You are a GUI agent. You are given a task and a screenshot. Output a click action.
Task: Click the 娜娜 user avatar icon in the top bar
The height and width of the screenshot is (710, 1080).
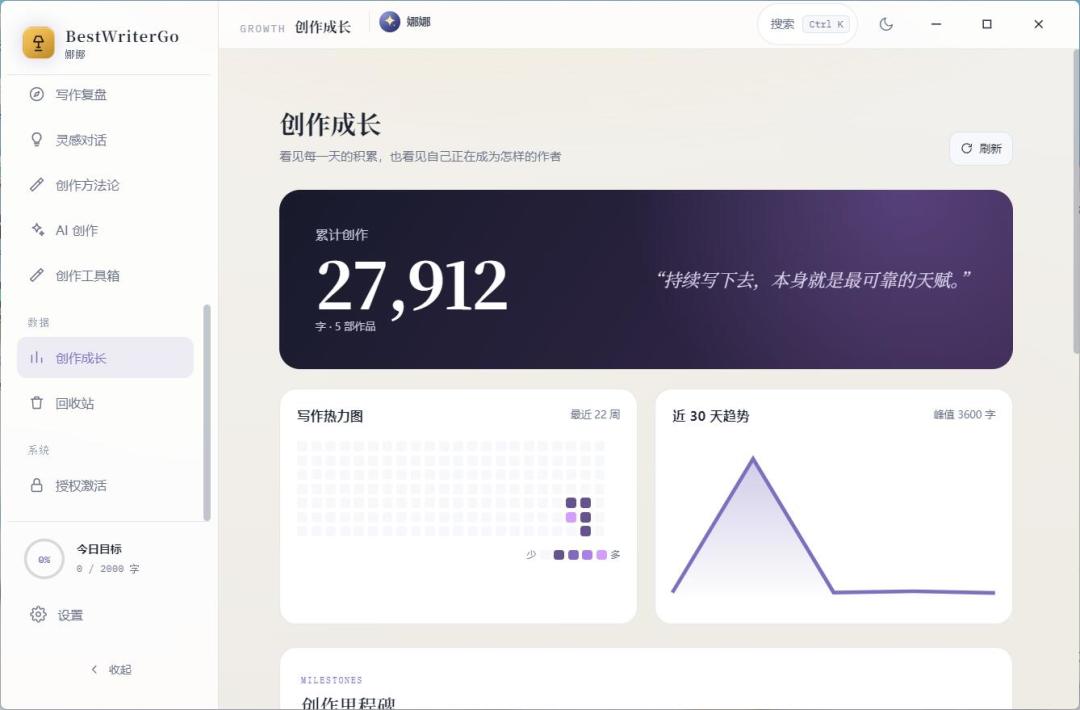click(x=390, y=22)
